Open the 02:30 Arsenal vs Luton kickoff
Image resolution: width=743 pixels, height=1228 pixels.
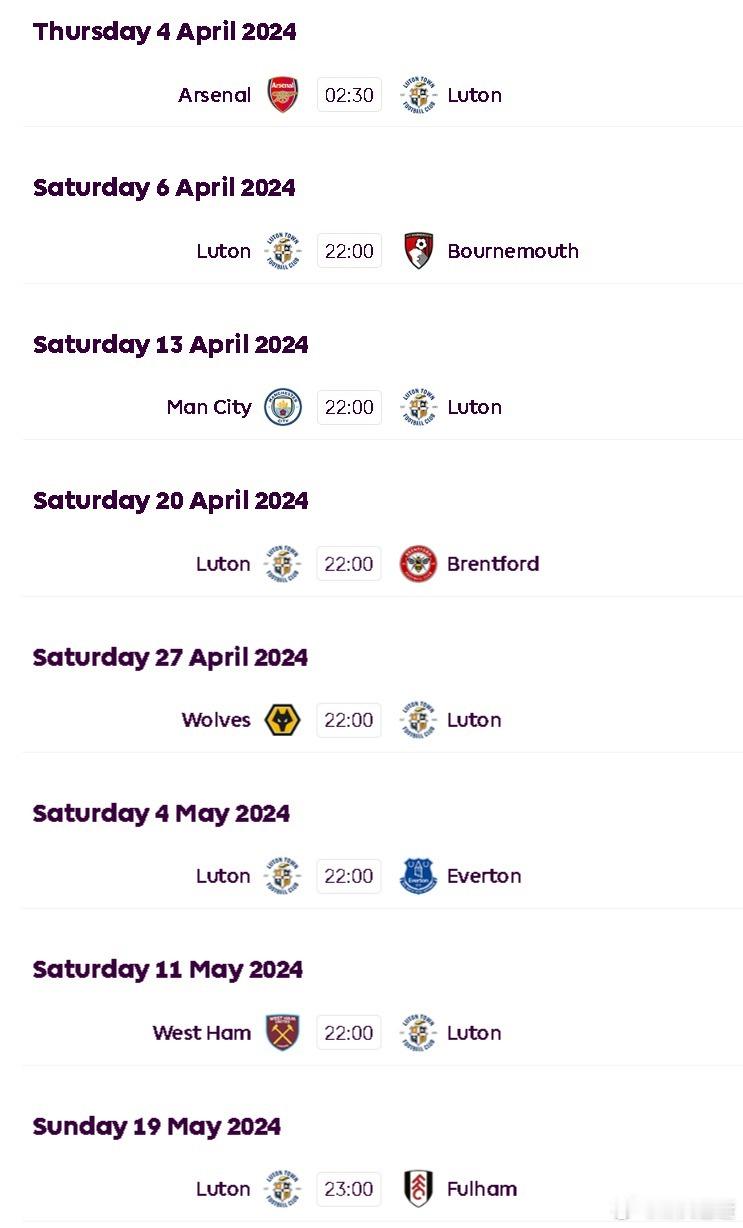click(x=349, y=95)
